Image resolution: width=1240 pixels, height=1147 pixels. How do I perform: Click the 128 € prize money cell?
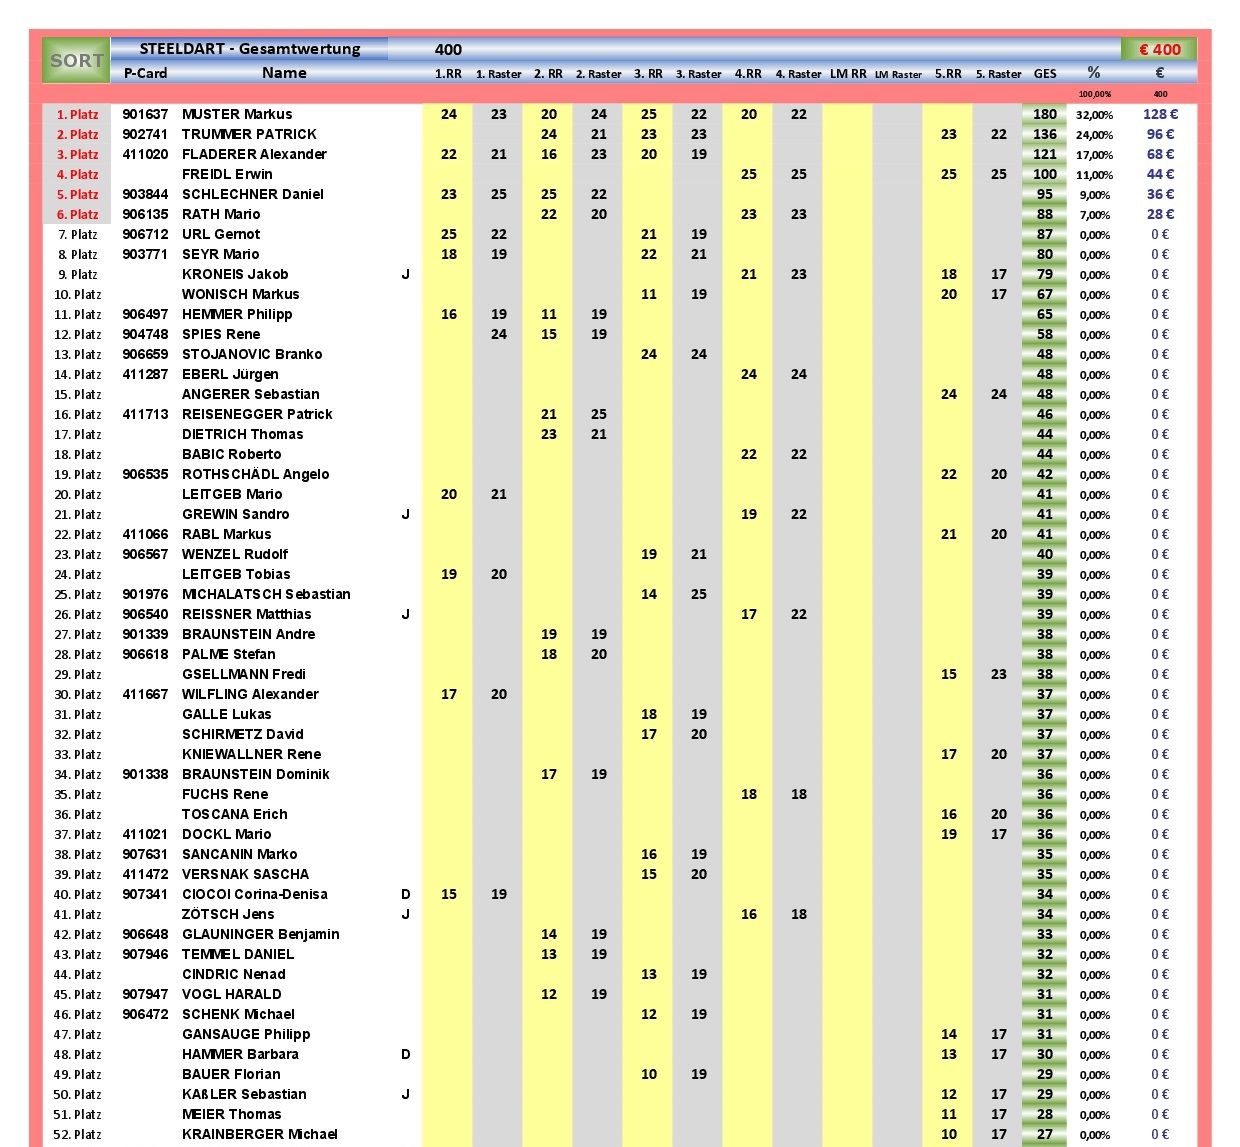tap(1160, 114)
